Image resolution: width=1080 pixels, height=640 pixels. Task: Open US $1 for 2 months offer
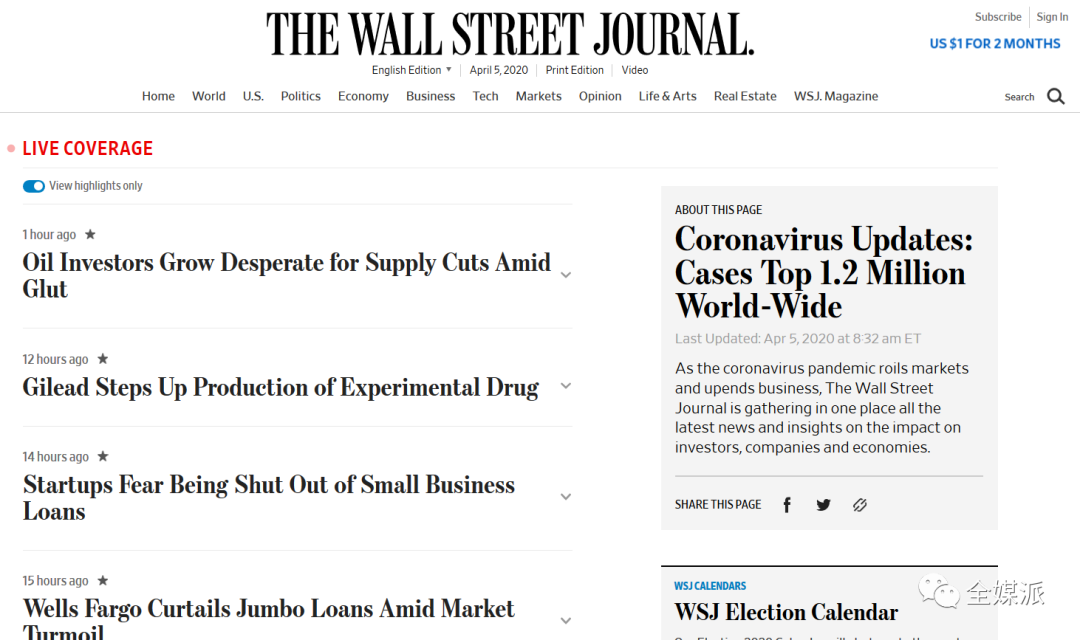(x=995, y=43)
